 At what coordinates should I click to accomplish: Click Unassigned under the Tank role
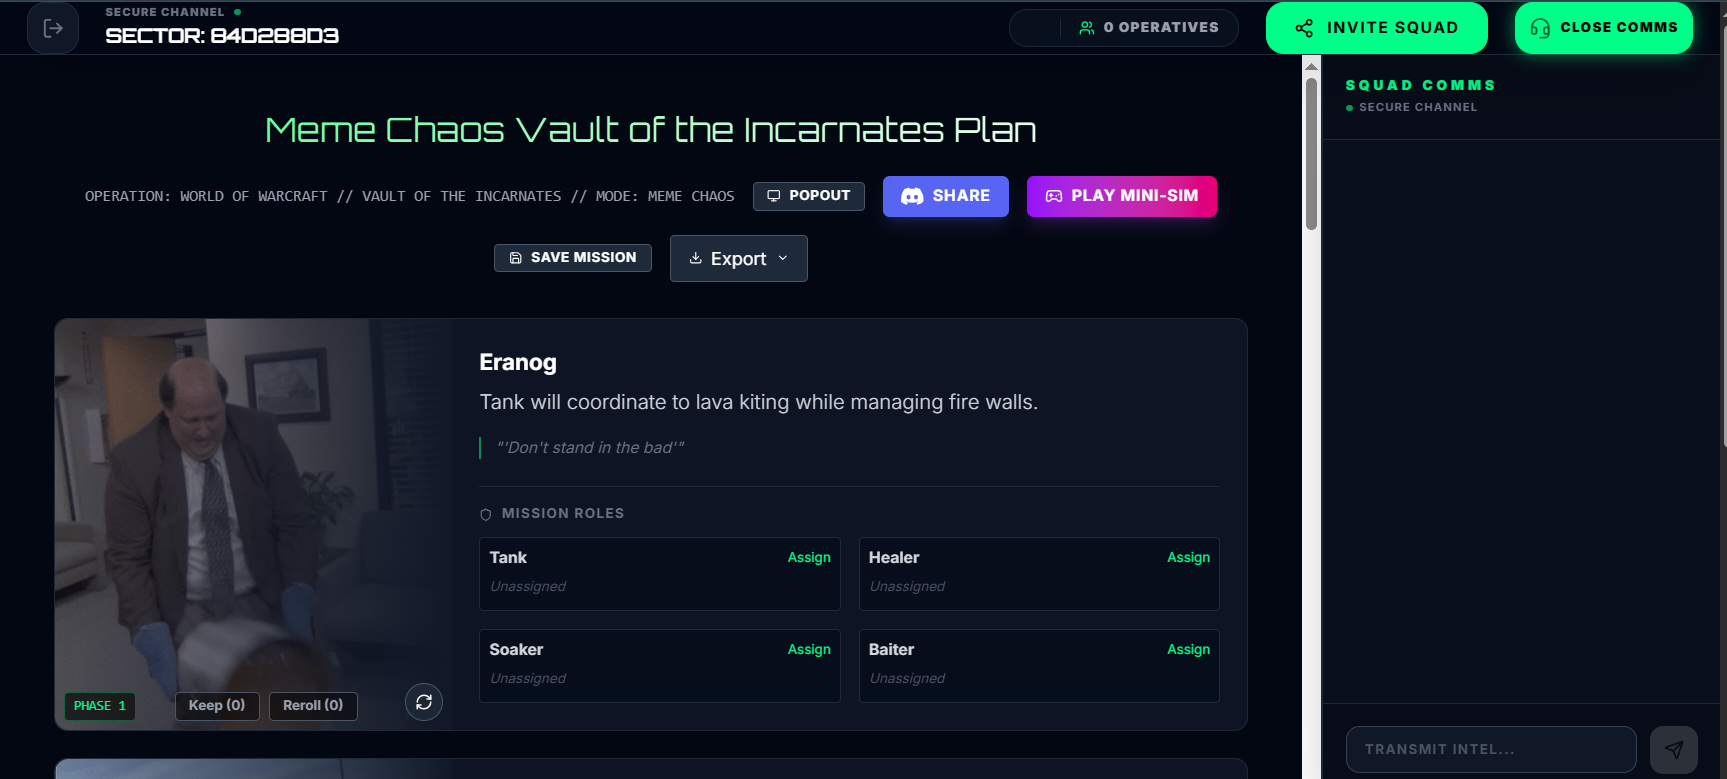[528, 587]
